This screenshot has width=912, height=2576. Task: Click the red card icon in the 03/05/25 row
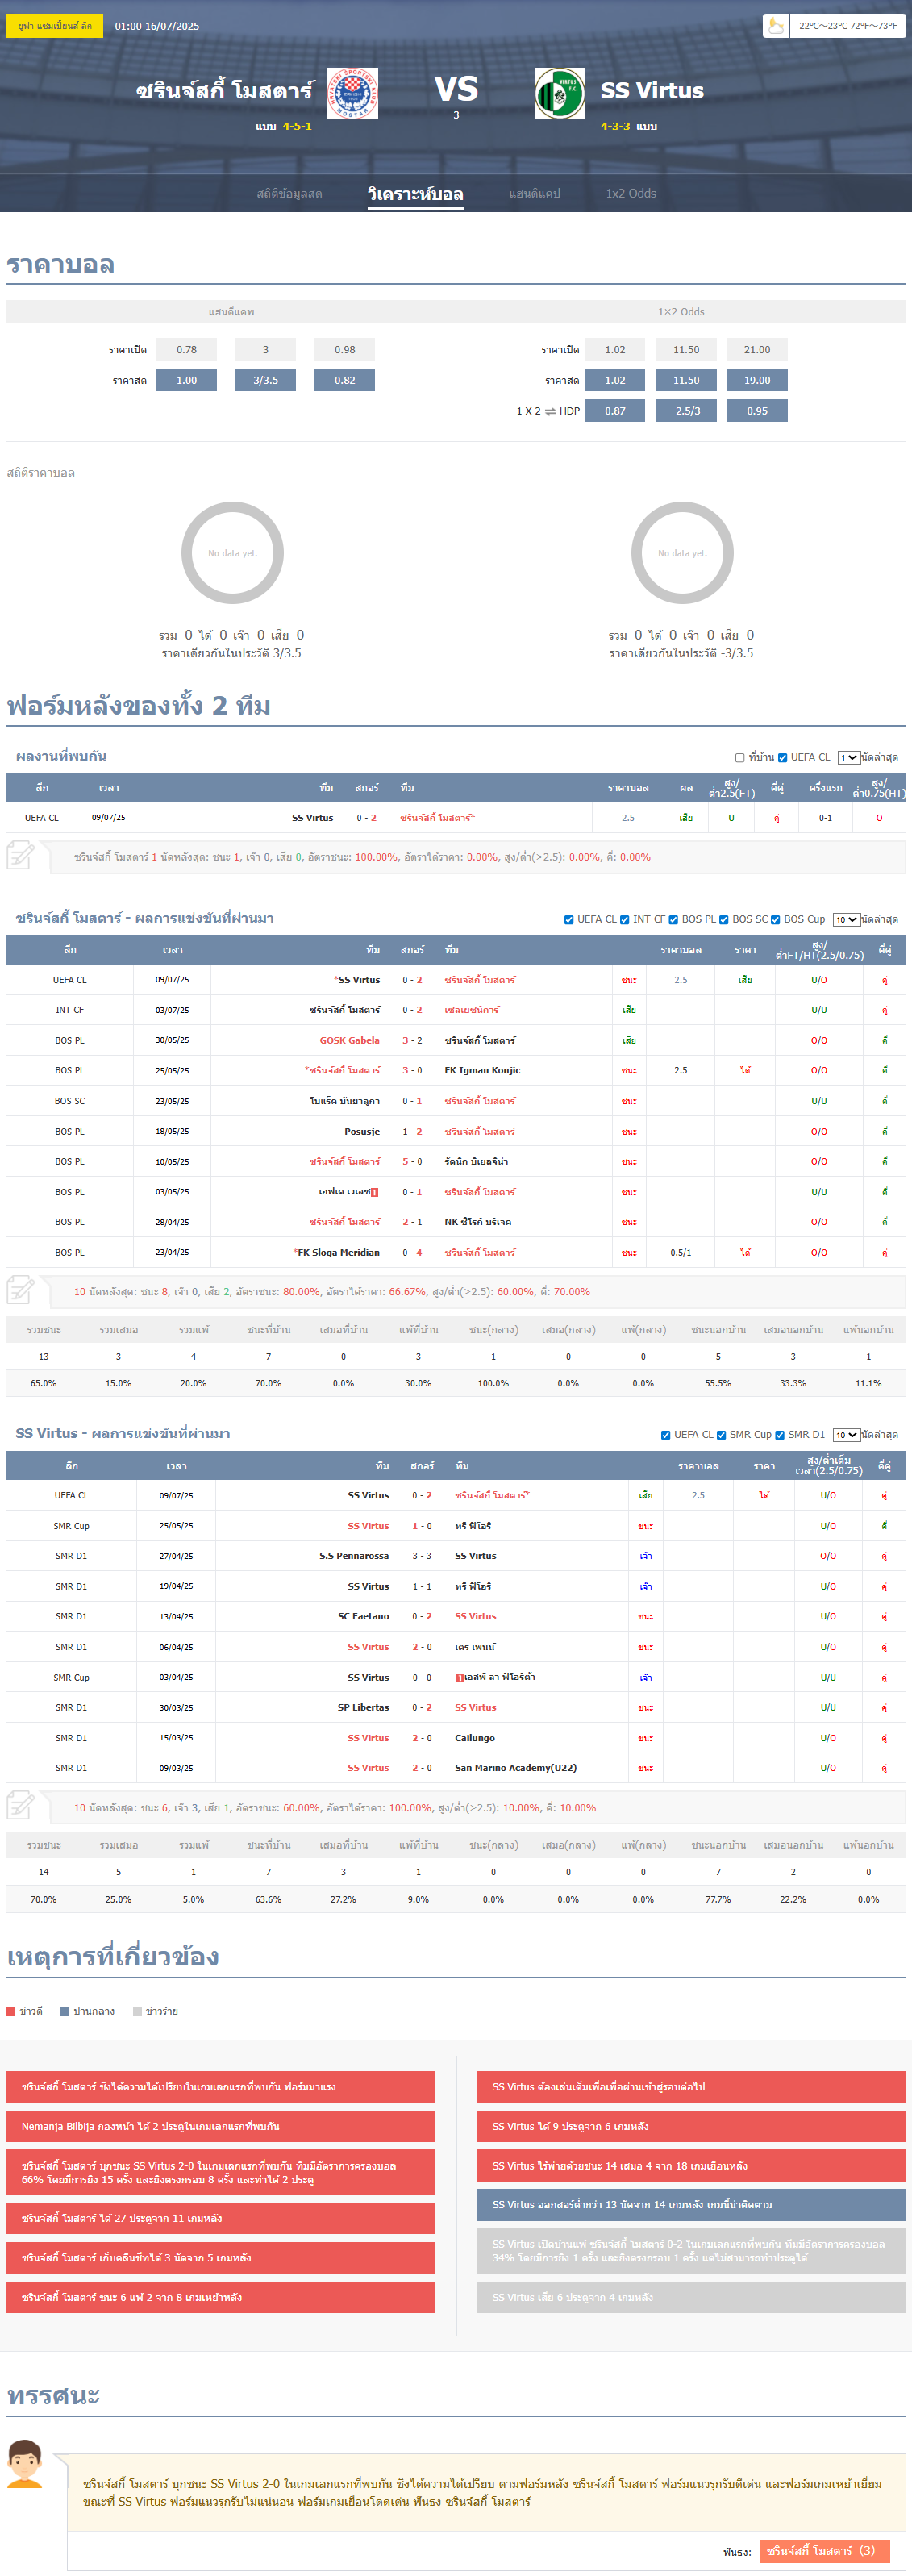point(375,1192)
